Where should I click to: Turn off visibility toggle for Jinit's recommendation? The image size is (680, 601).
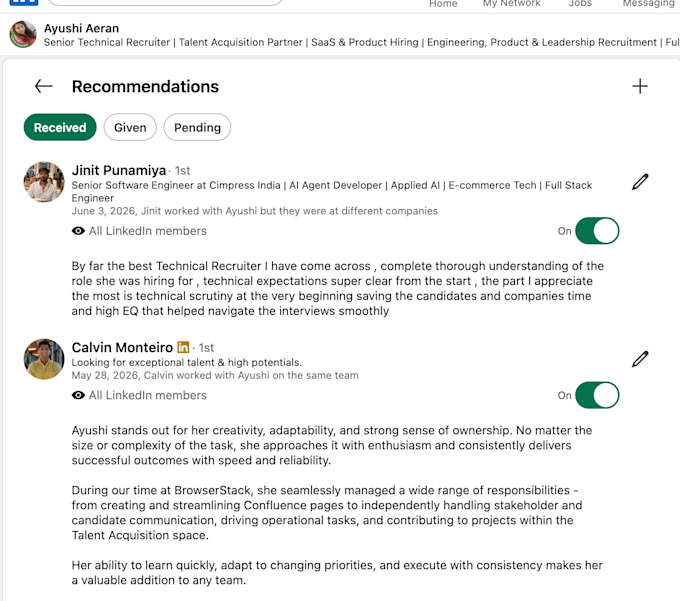[597, 231]
